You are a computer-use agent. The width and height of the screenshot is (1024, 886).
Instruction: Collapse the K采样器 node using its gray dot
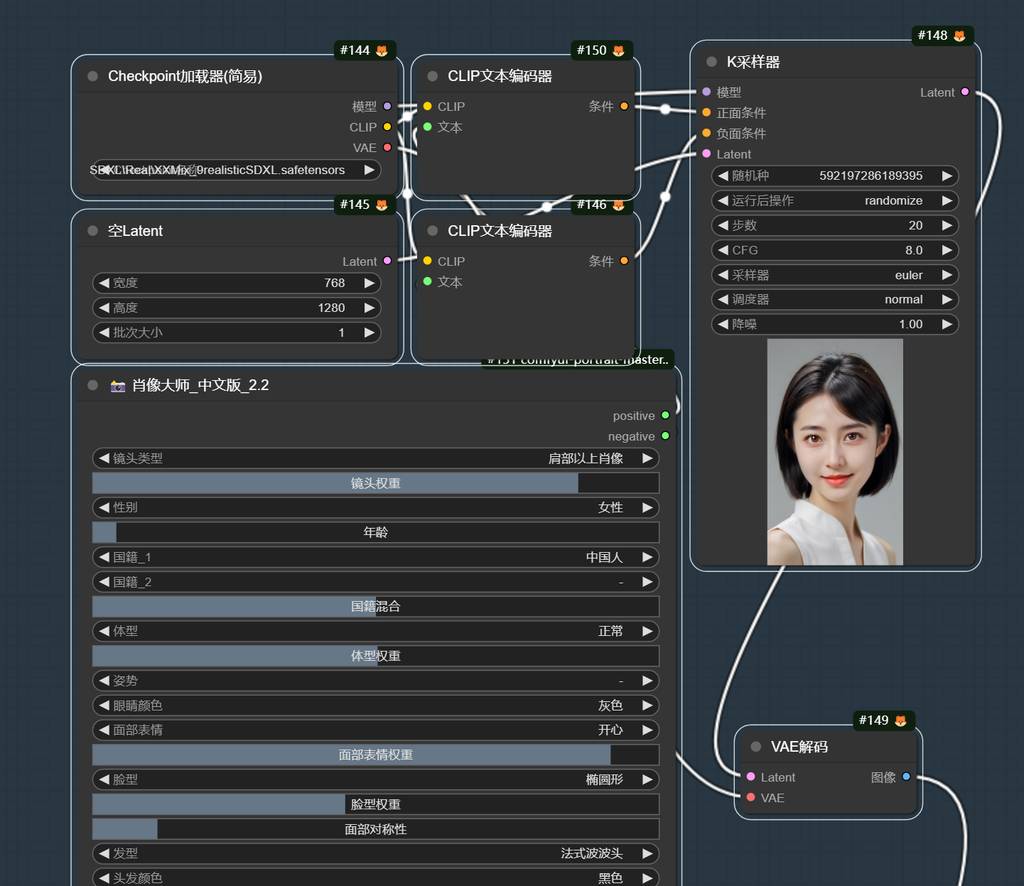click(x=711, y=62)
